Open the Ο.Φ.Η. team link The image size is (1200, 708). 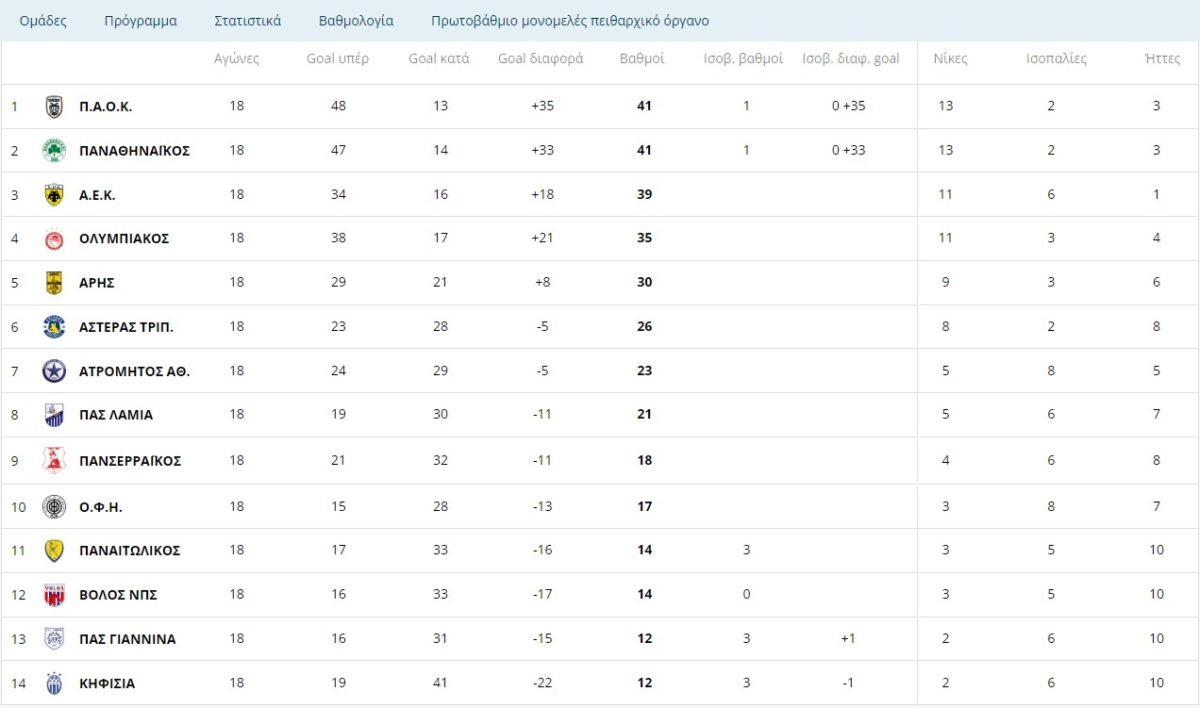[101, 506]
